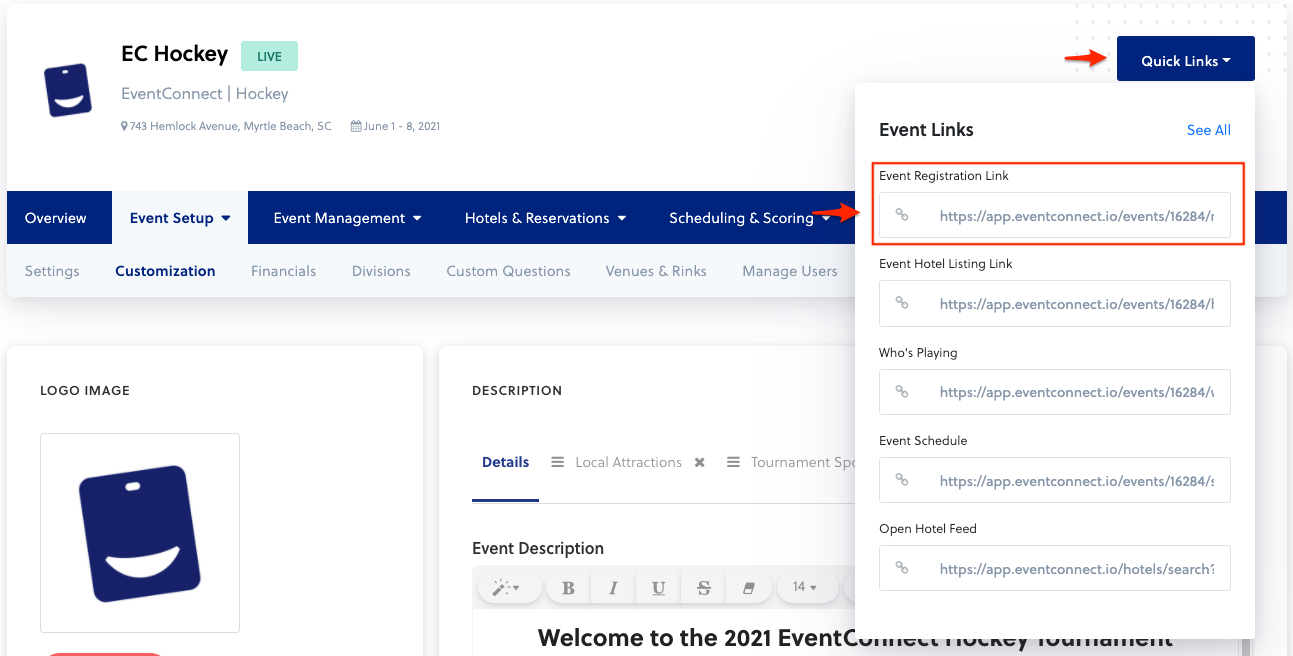
Task: Click the drag handle beside Local Attractions
Action: click(x=557, y=462)
